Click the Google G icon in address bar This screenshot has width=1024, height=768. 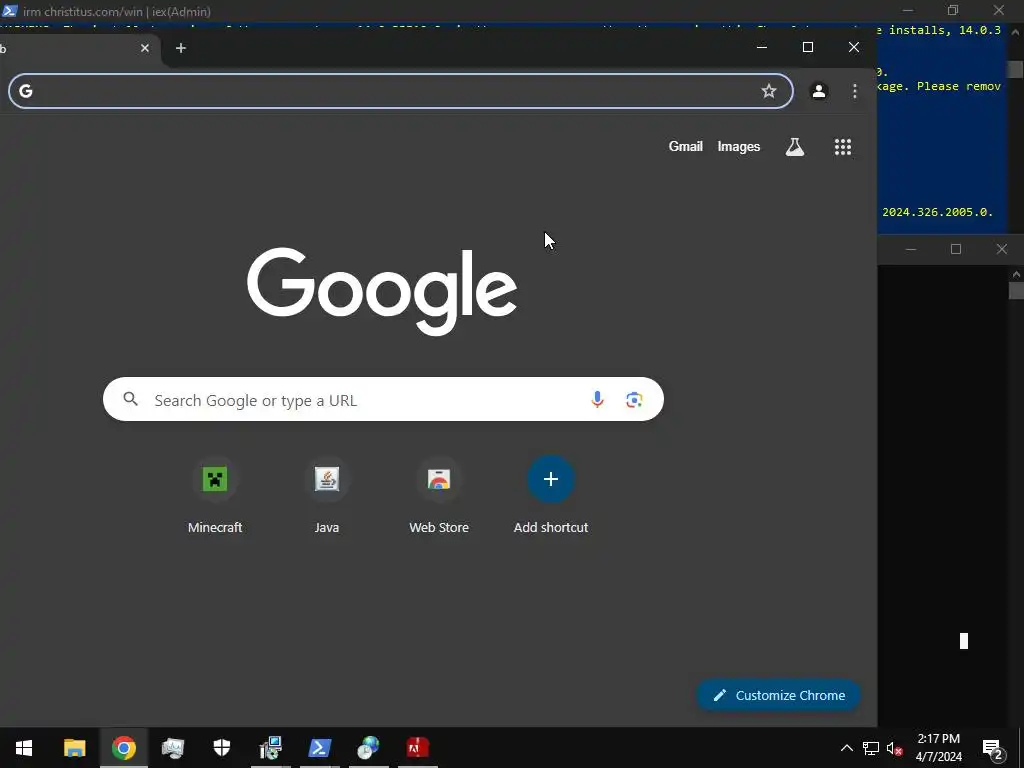point(25,91)
